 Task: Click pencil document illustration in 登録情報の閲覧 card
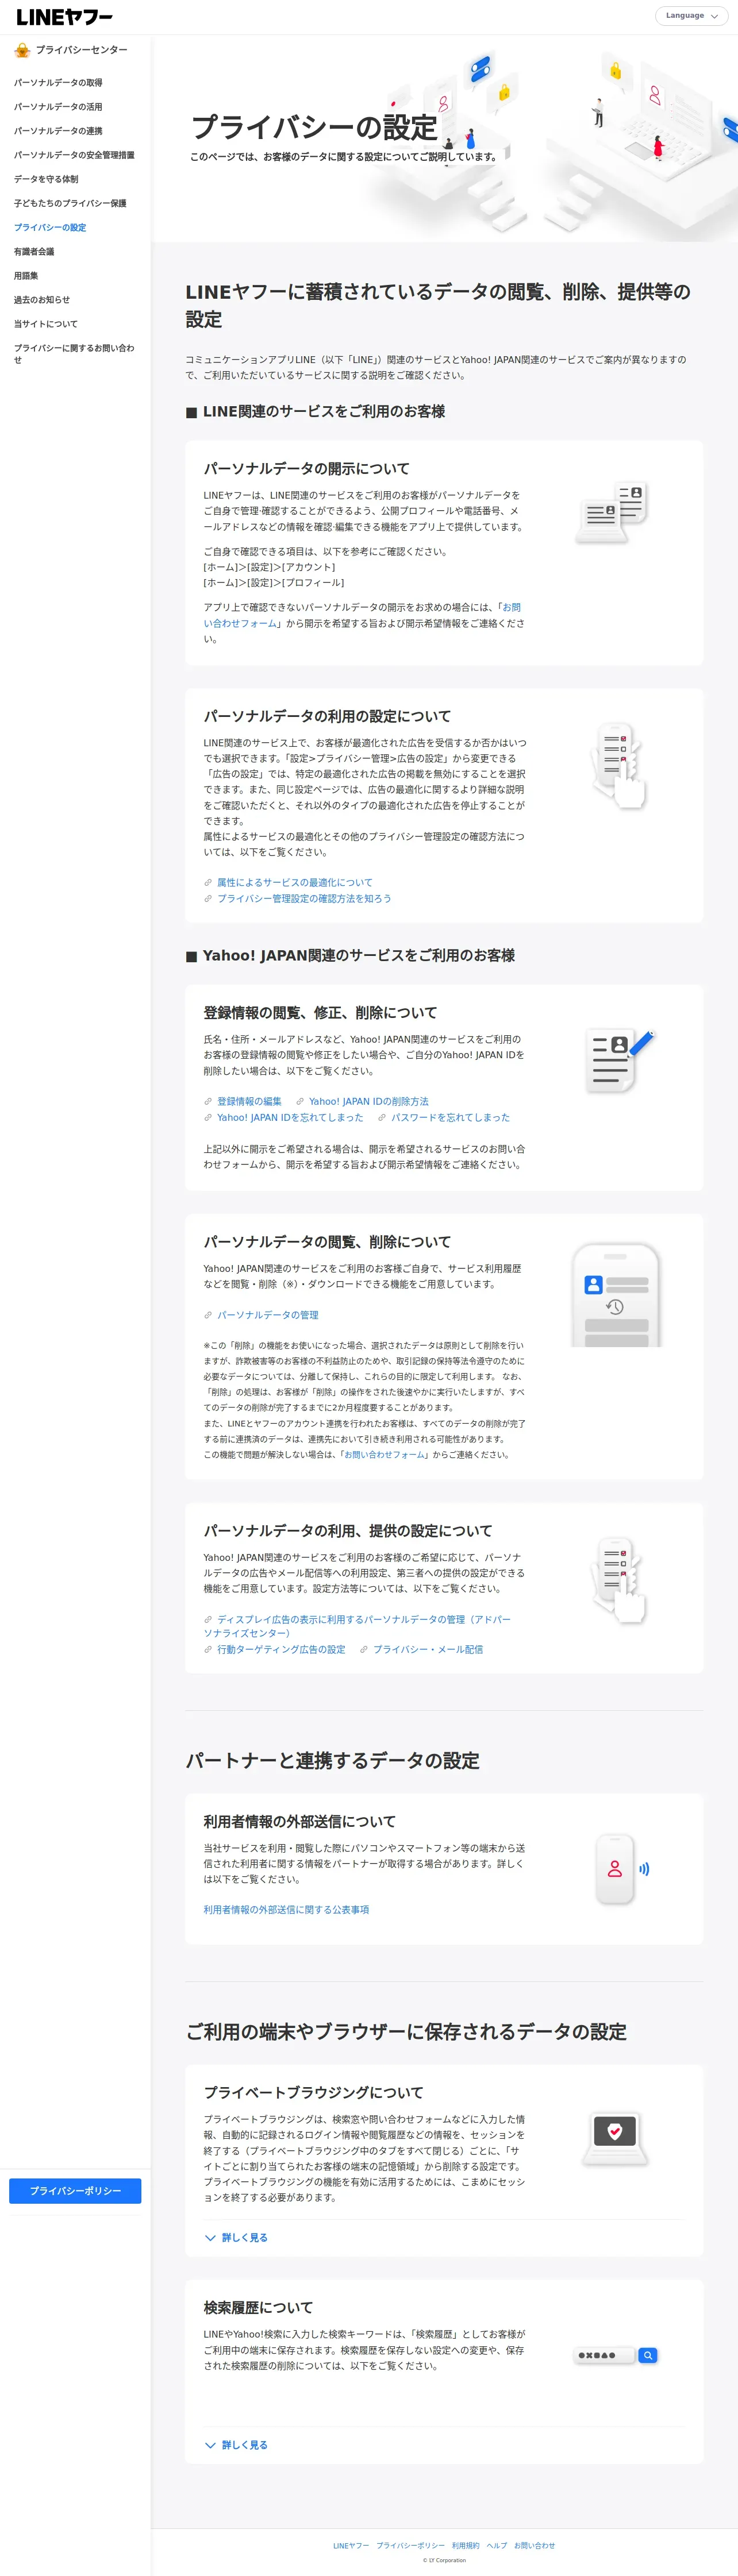(619, 1060)
